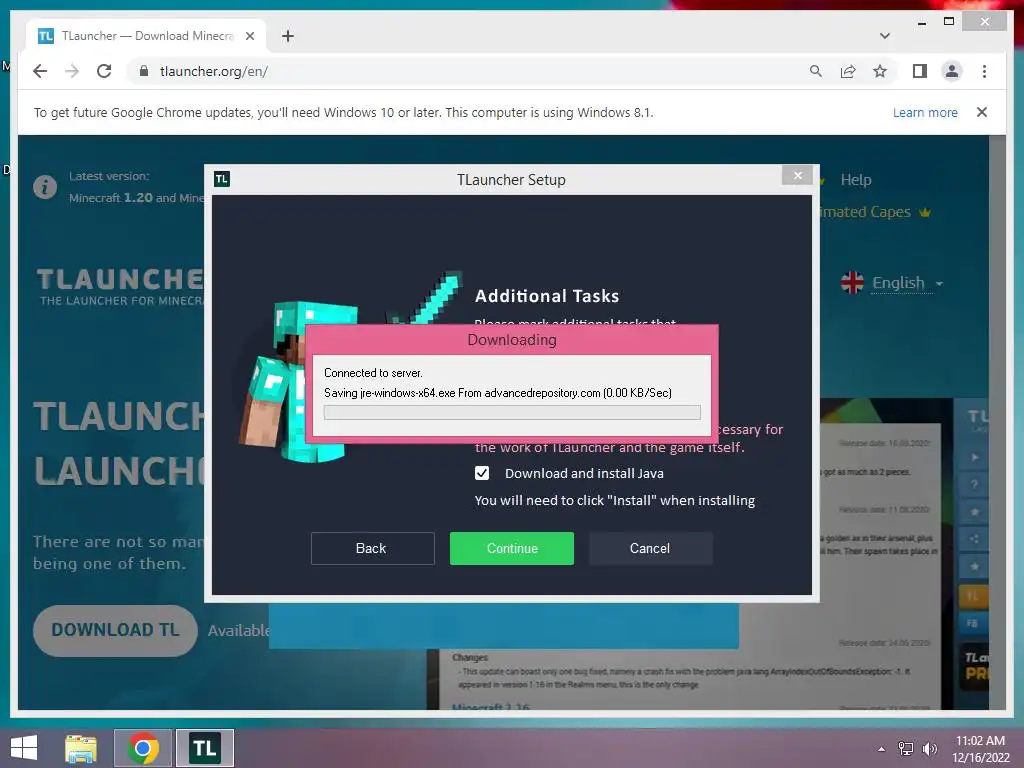Click the TLAUNCHER site logo
Viewport: 1024px width, 768px height.
click(120, 286)
